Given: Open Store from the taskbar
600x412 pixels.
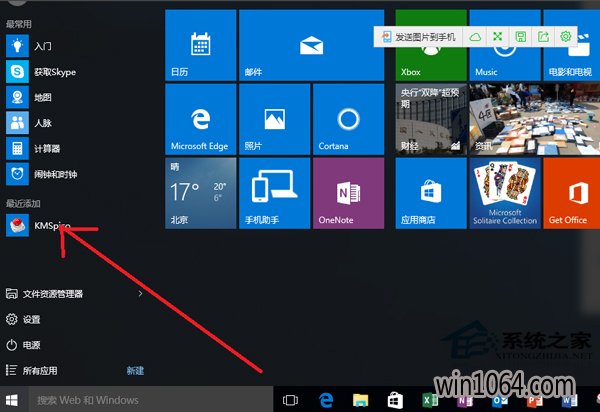Looking at the screenshot, I should click(395, 400).
